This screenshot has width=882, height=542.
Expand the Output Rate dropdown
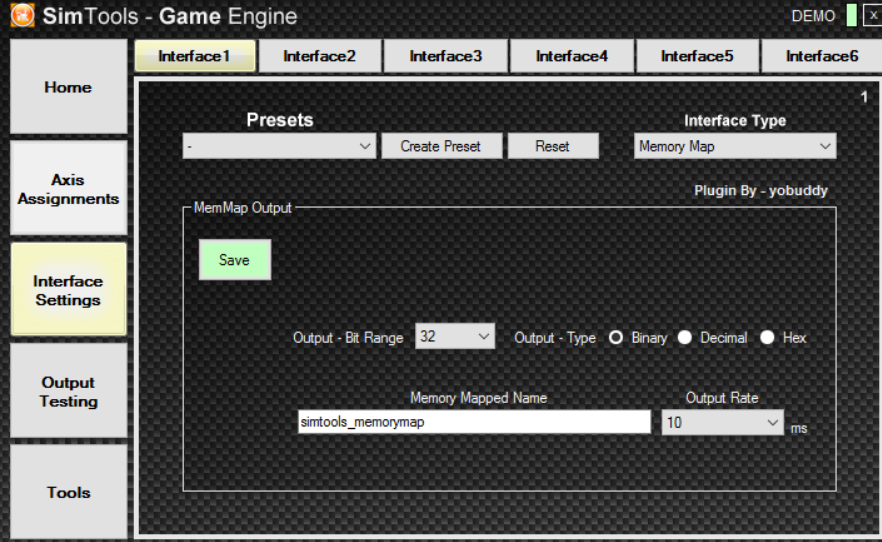click(x=723, y=422)
